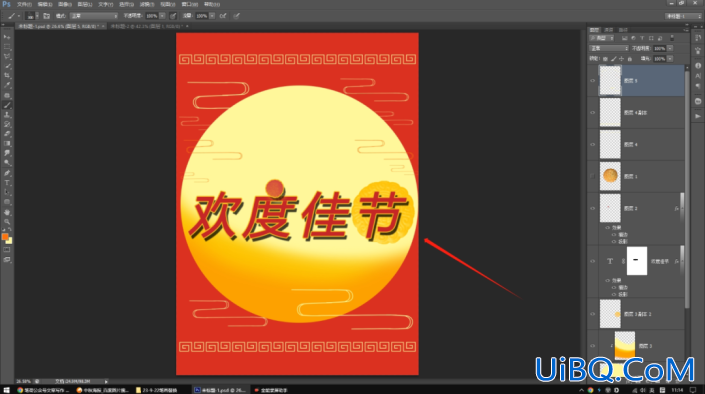705x394 pixels.
Task: Select the Move tool
Action: click(7, 36)
